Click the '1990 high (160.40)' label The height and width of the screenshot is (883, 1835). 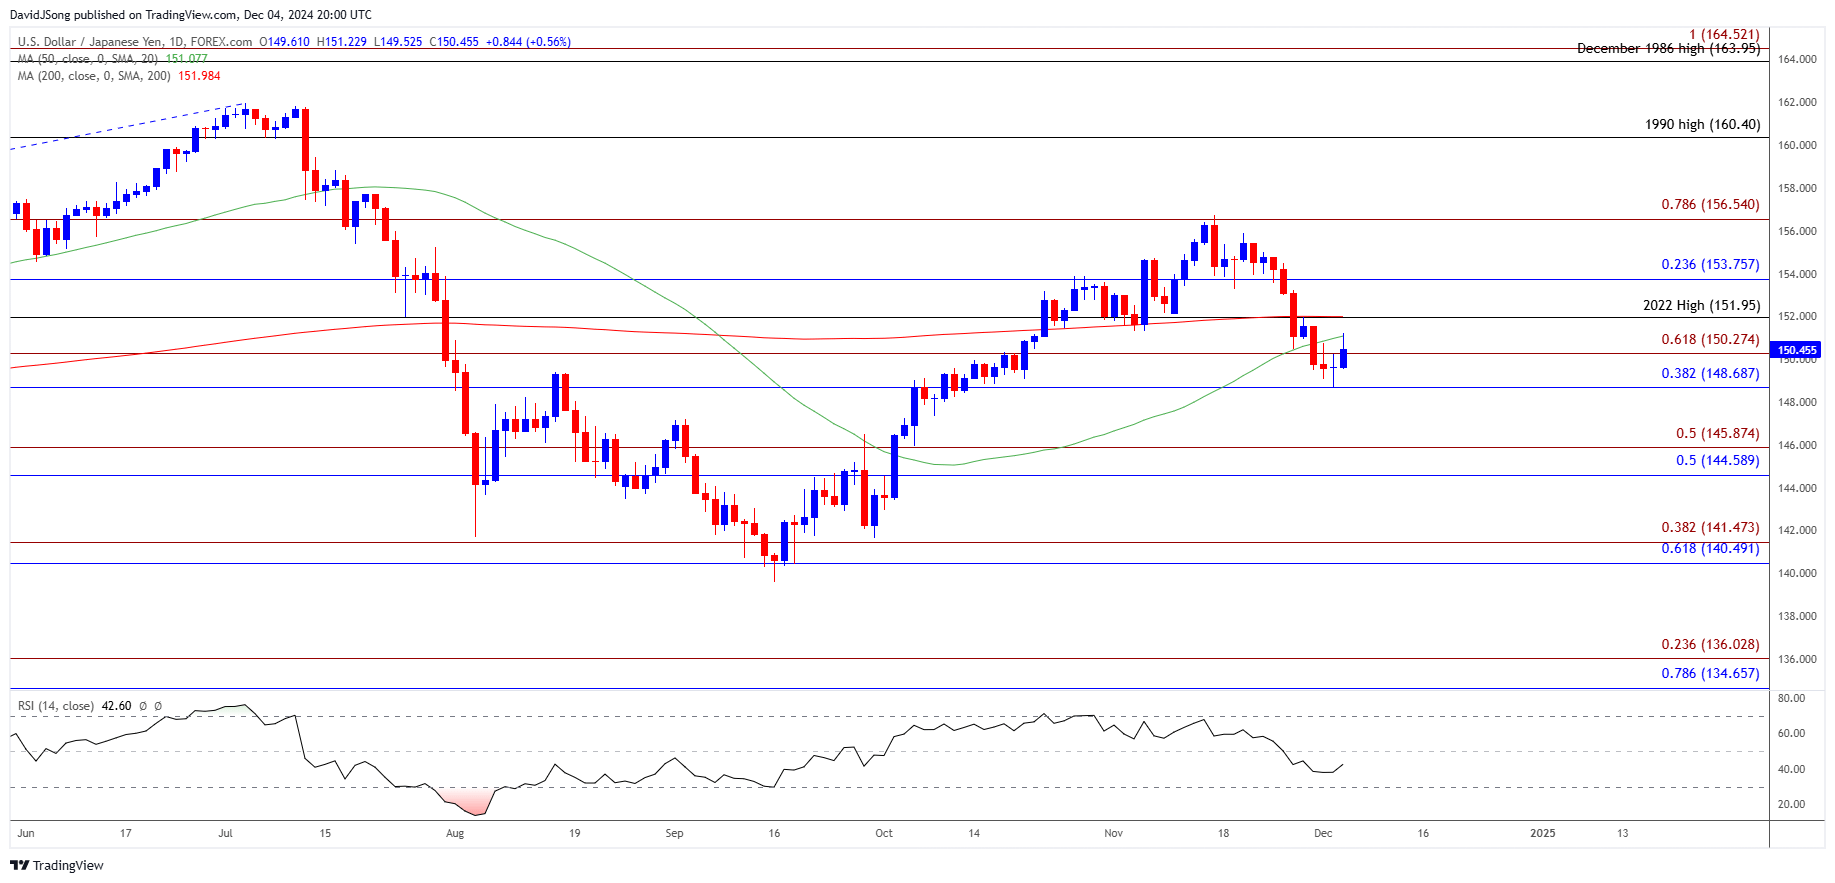coord(1702,125)
